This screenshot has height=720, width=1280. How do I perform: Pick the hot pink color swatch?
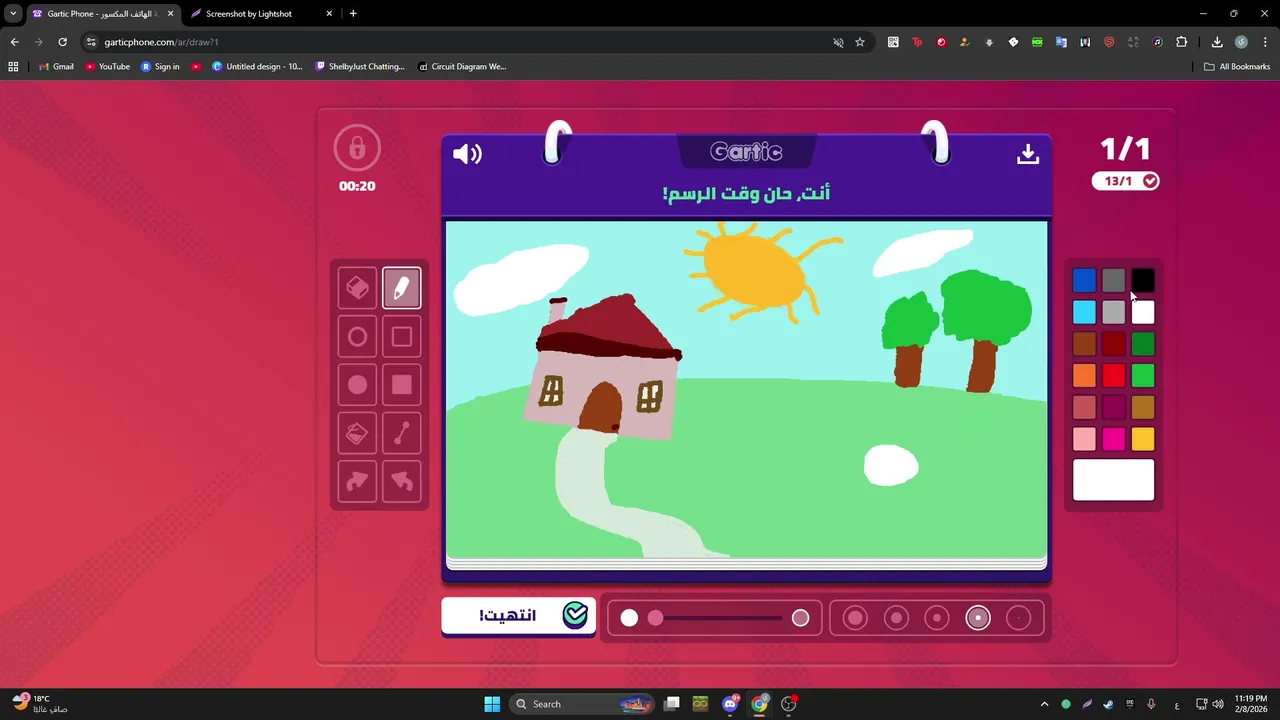coord(1113,438)
